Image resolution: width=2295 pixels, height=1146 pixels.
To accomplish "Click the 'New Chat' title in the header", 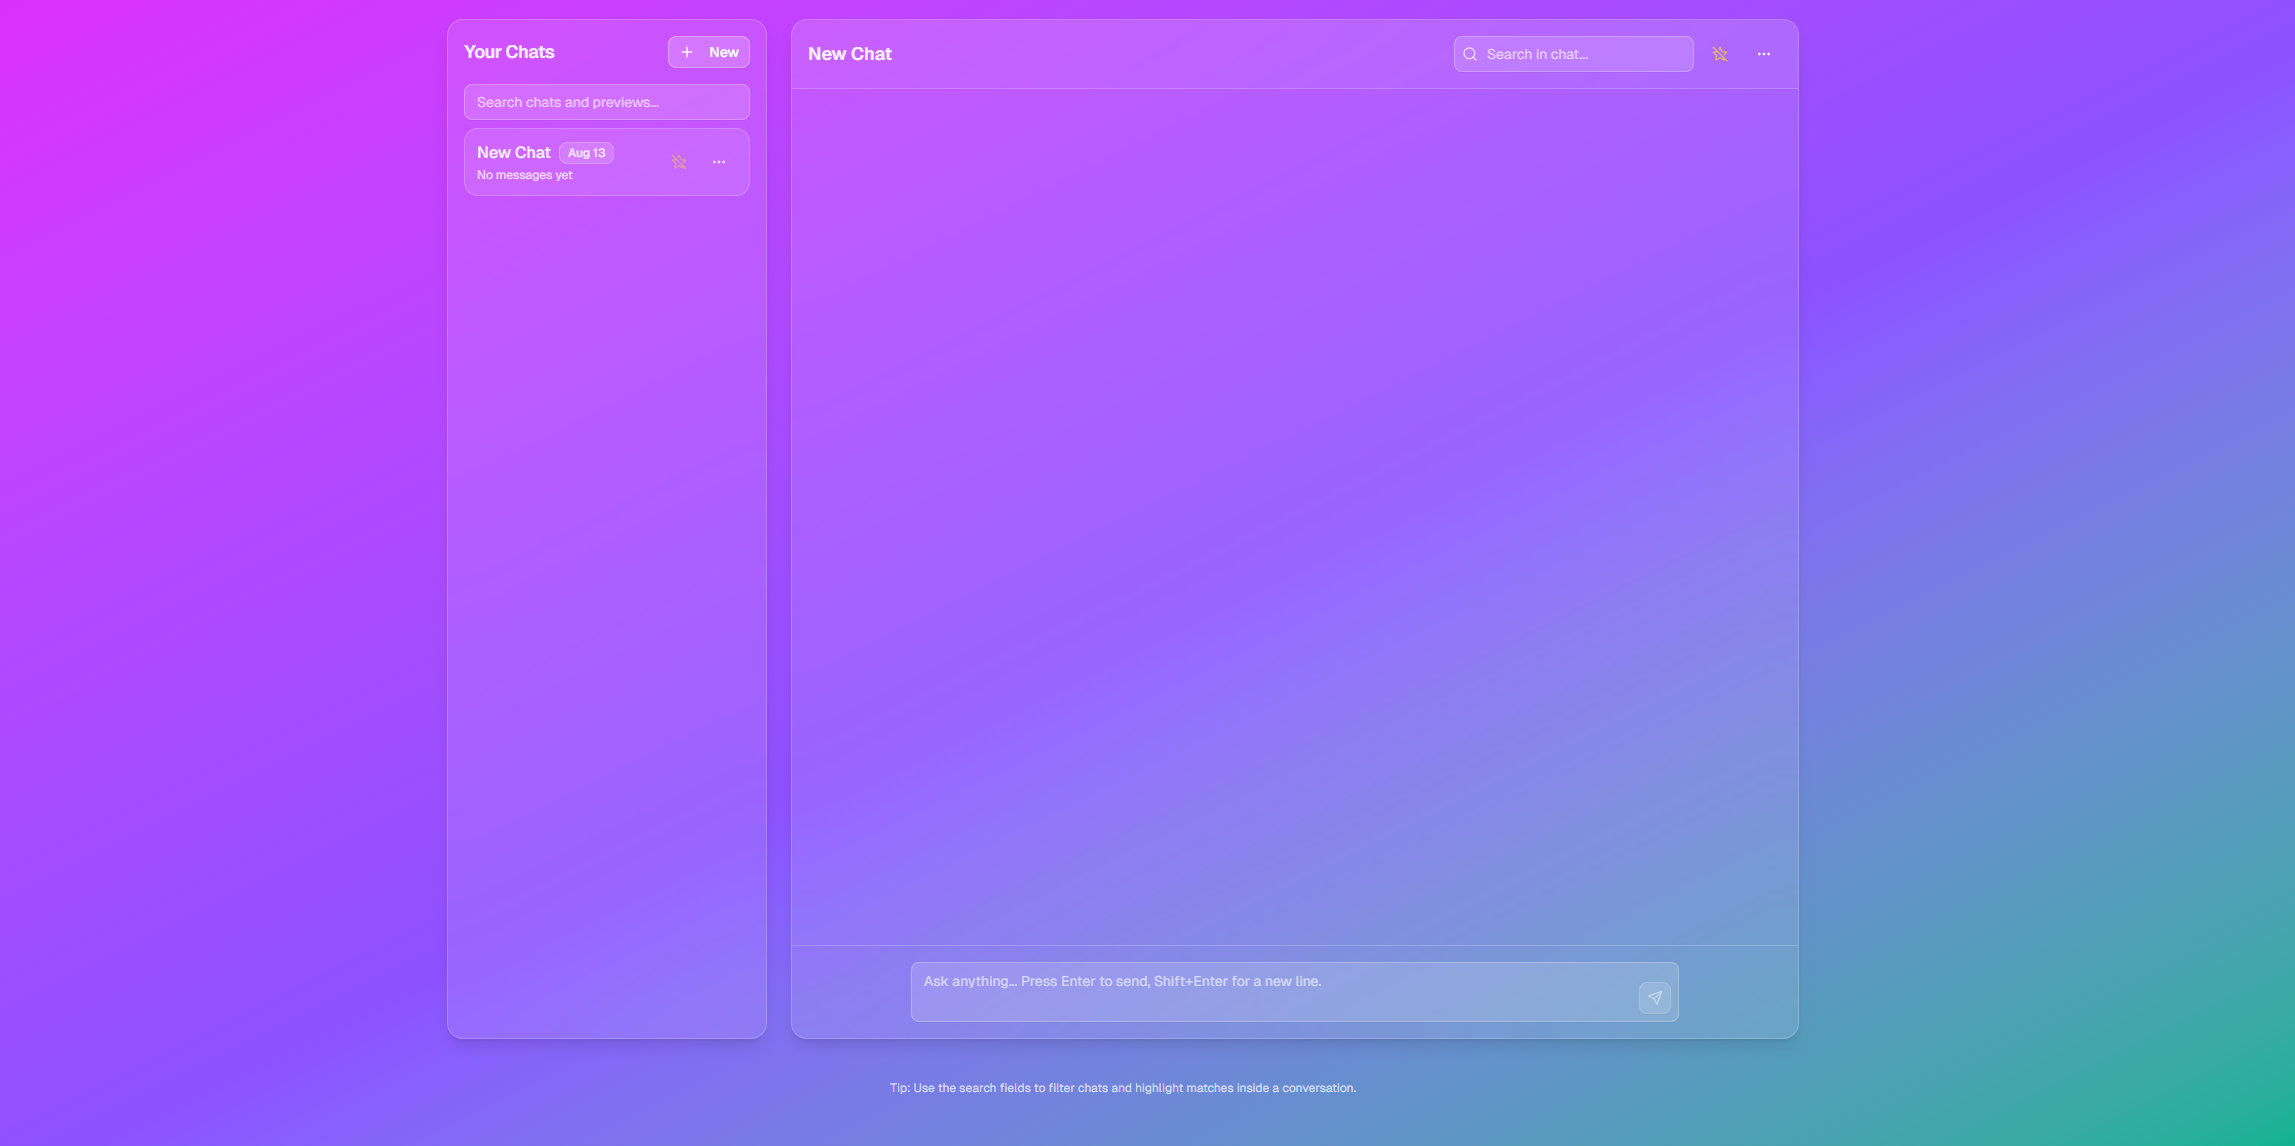I will coord(849,53).
